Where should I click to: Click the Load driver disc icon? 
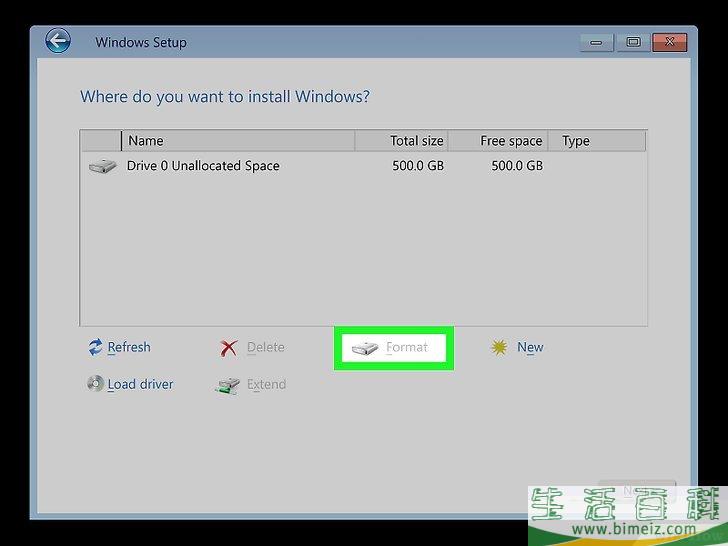tap(95, 384)
